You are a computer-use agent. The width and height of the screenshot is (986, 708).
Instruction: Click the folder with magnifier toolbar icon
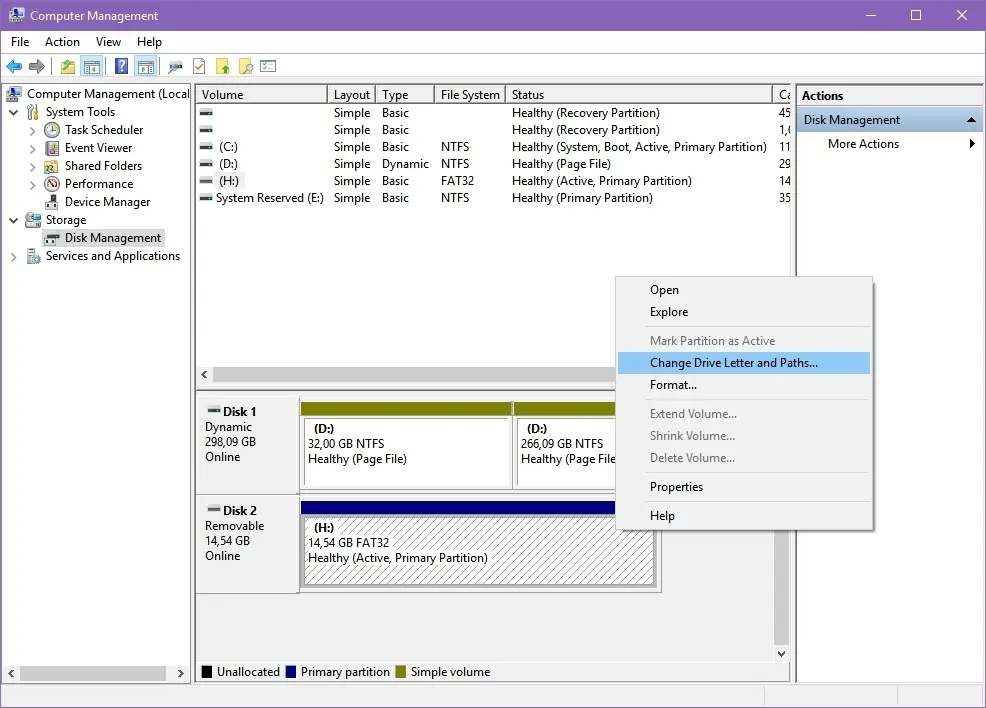click(x=246, y=66)
